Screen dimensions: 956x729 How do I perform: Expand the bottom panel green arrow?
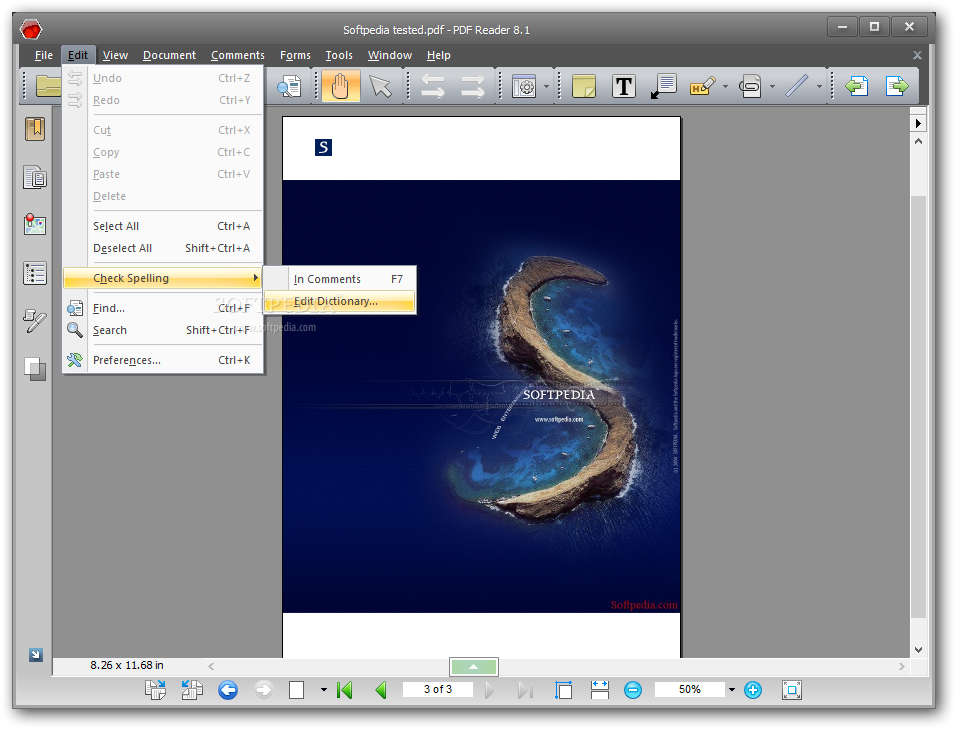474,667
